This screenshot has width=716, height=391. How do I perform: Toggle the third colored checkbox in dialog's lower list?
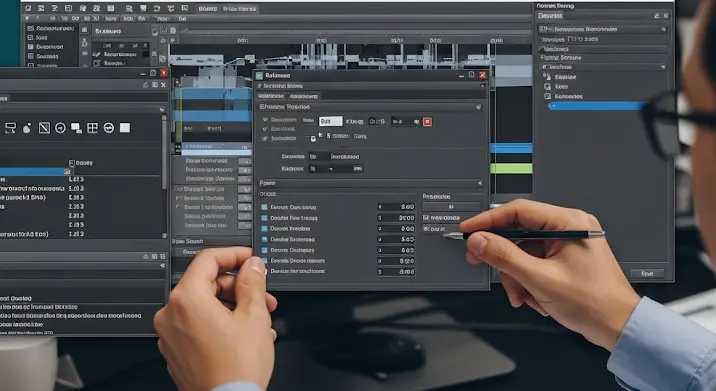pos(264,228)
